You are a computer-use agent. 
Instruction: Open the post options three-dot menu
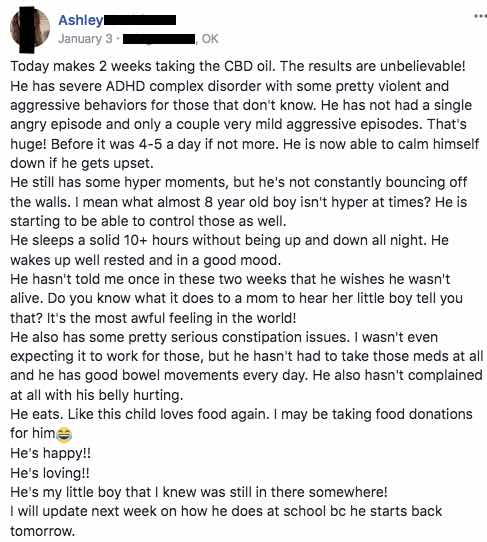[x=480, y=16]
